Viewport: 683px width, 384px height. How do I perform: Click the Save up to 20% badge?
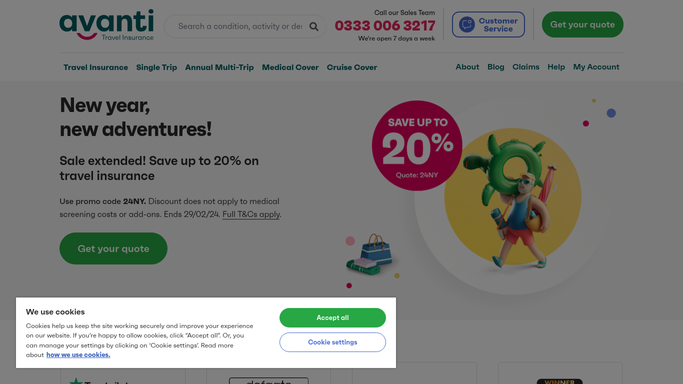coord(417,145)
